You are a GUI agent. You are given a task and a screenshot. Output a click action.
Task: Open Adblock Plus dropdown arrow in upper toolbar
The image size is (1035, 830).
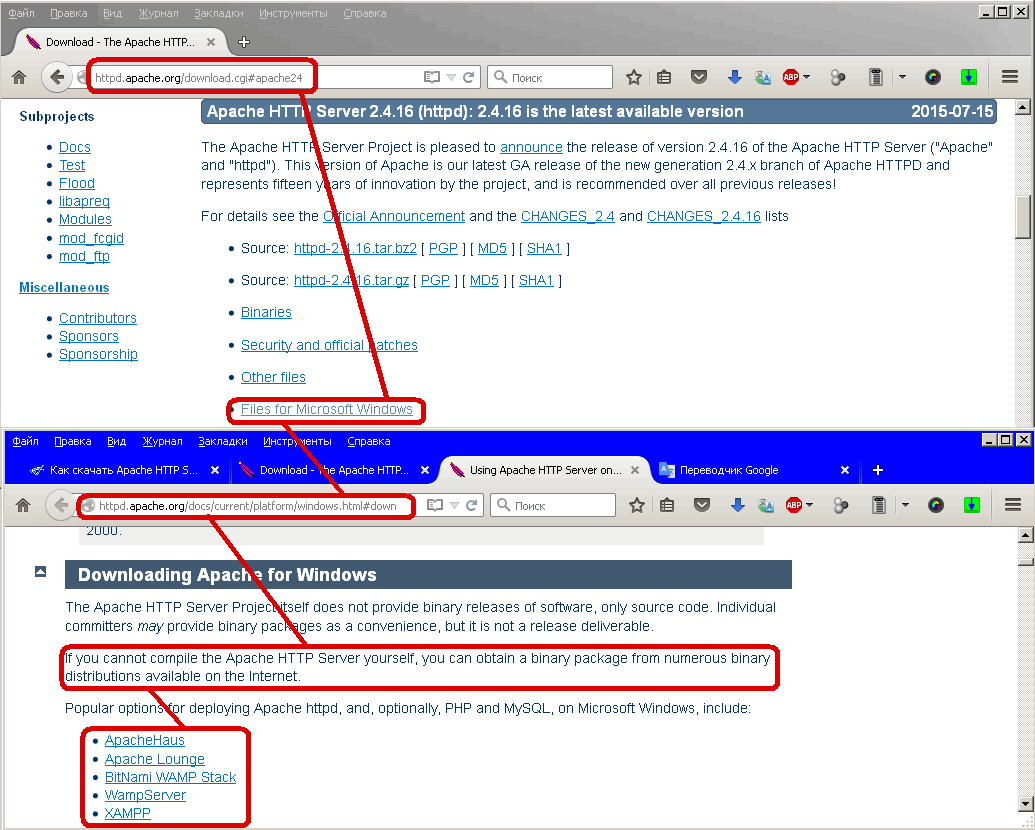pos(807,77)
